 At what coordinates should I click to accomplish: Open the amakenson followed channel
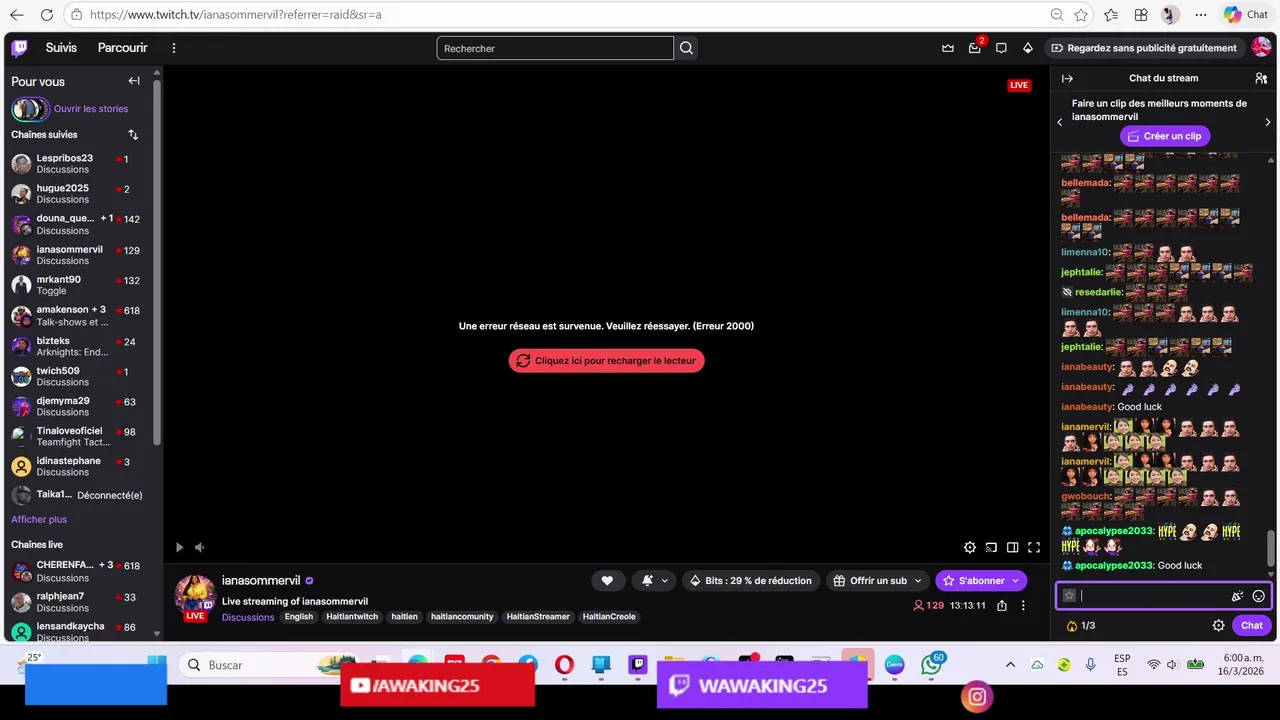pos(80,316)
